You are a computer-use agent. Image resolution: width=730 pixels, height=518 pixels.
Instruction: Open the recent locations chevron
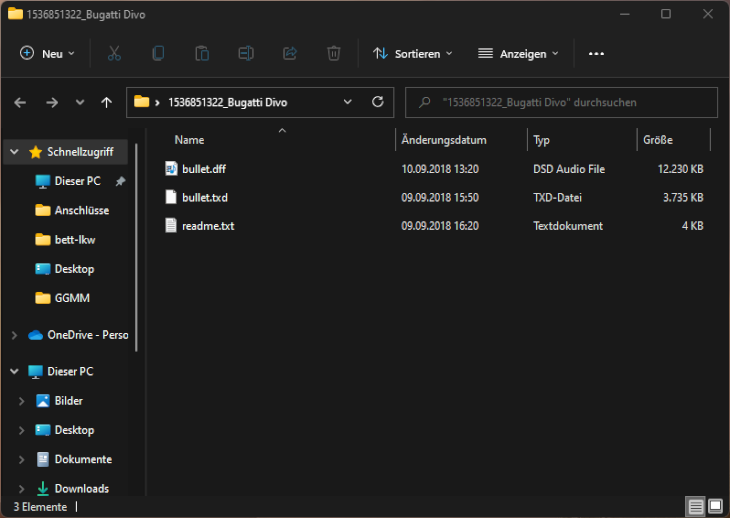pos(80,102)
